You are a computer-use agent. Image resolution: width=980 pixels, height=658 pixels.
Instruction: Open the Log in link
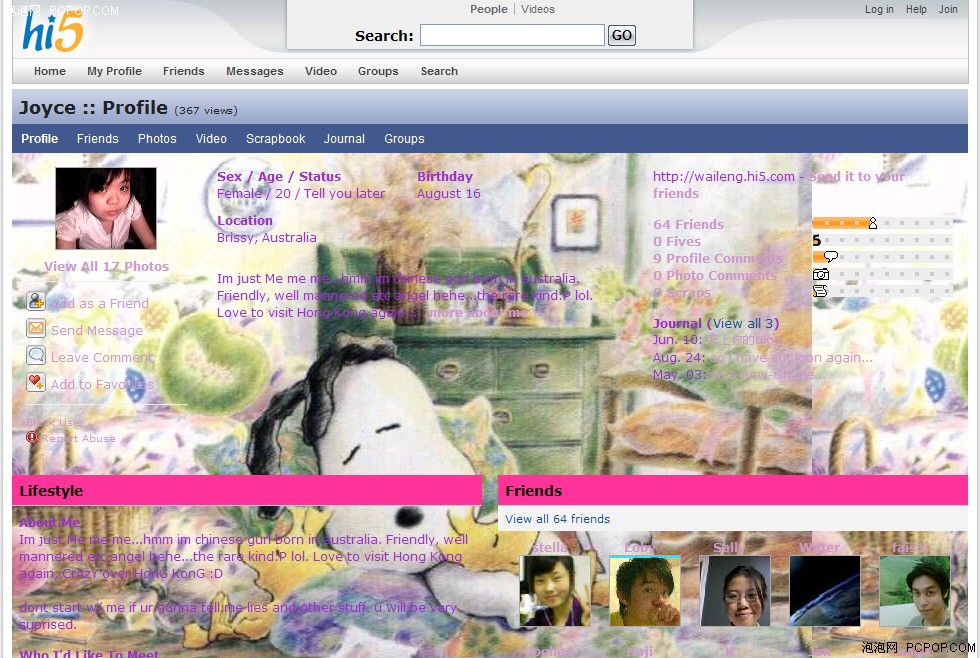pyautogui.click(x=879, y=9)
